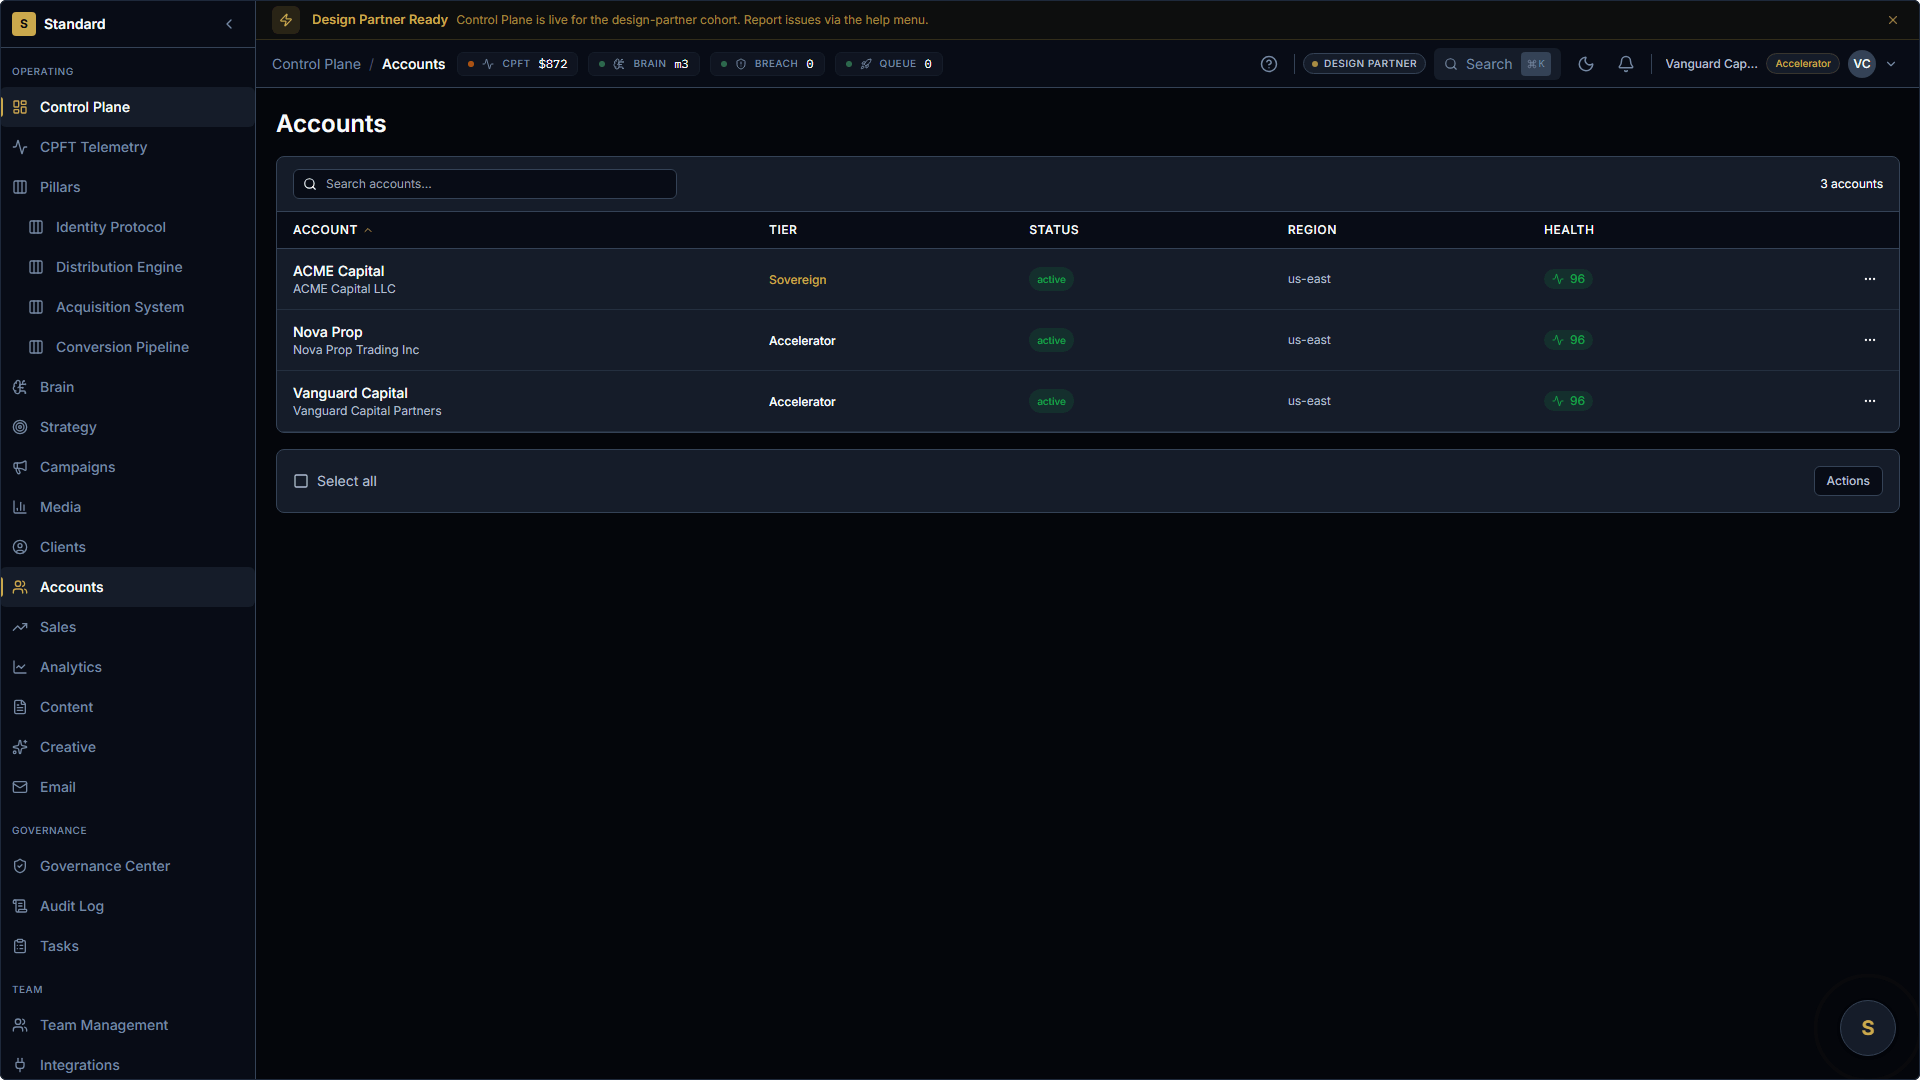Click the Creative sparkle icon

[20, 747]
